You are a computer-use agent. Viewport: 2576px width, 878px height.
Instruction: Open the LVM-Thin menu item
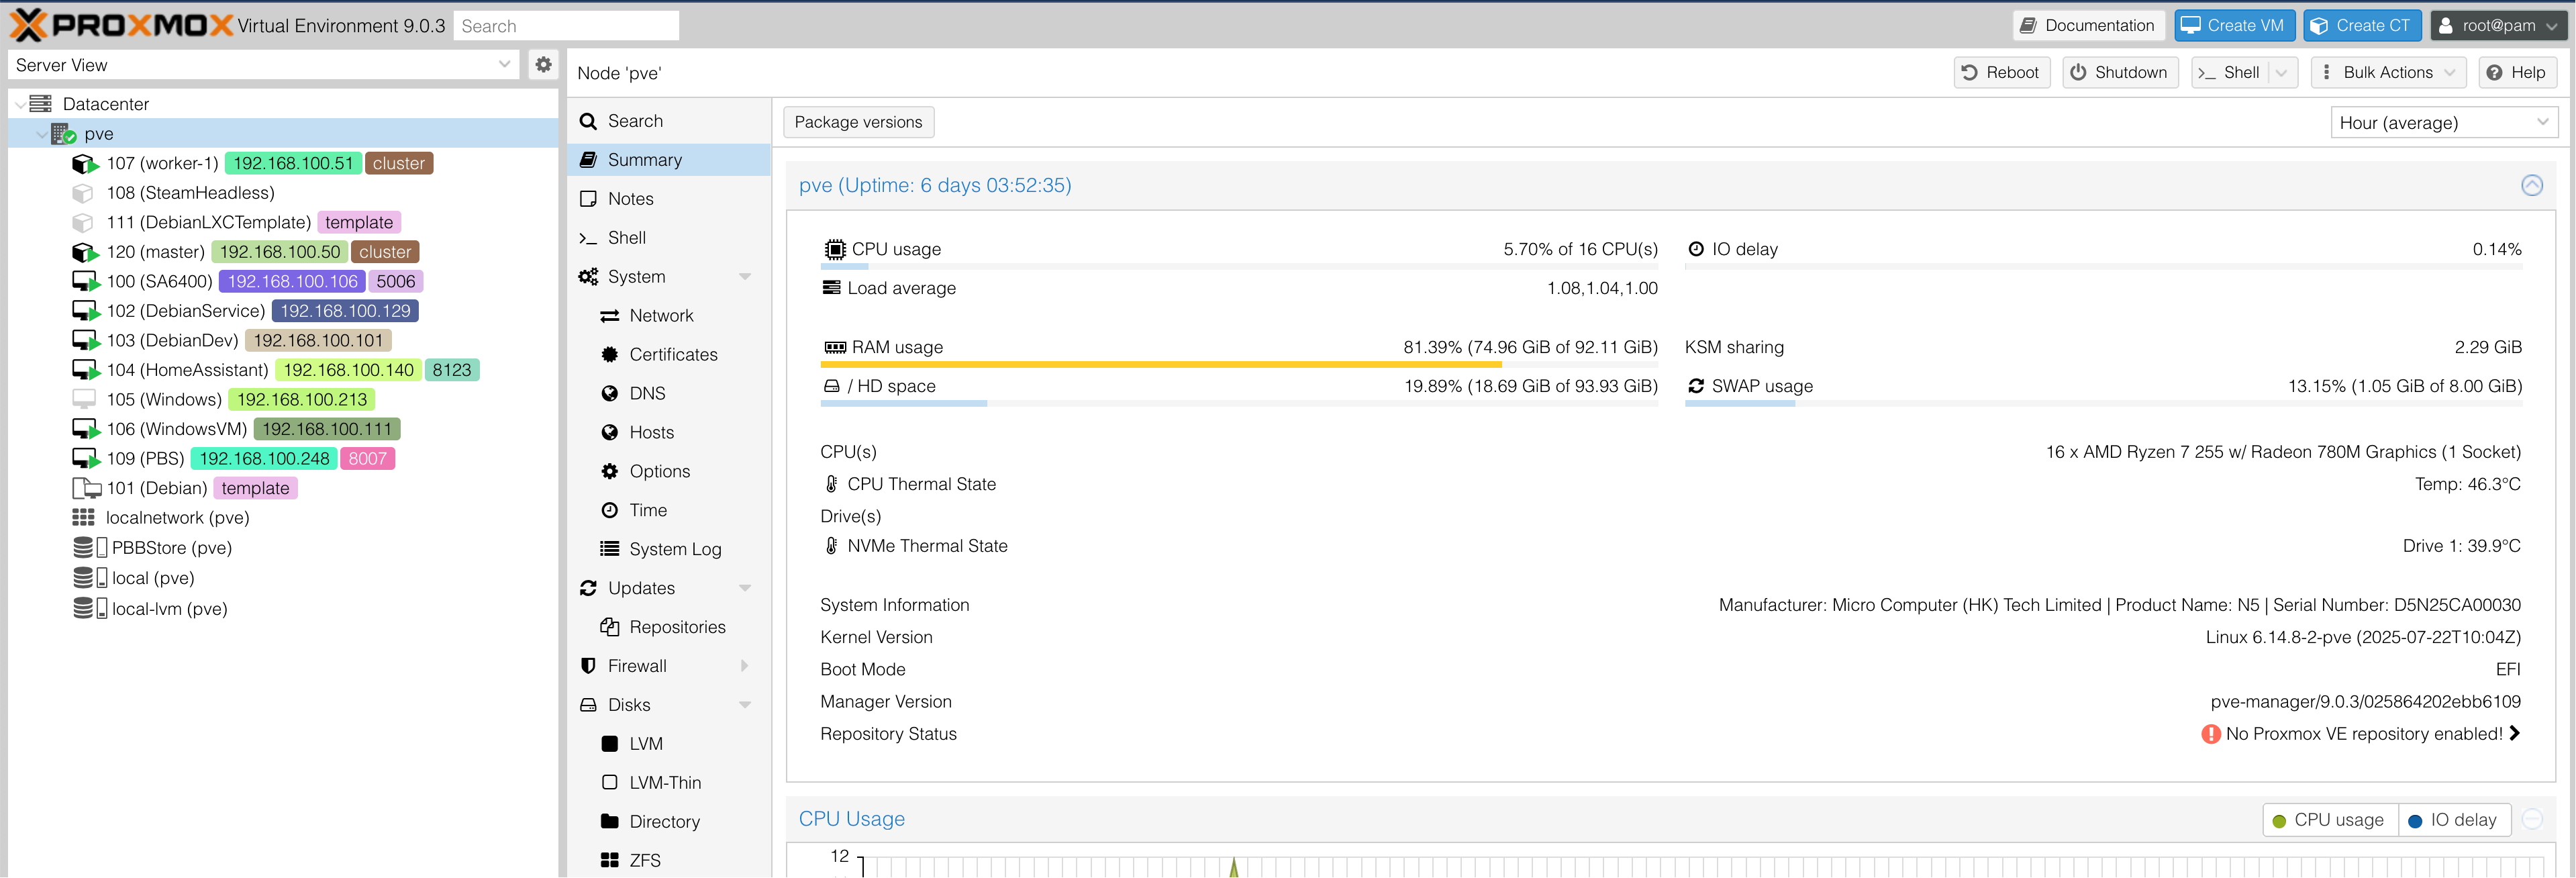669,783
